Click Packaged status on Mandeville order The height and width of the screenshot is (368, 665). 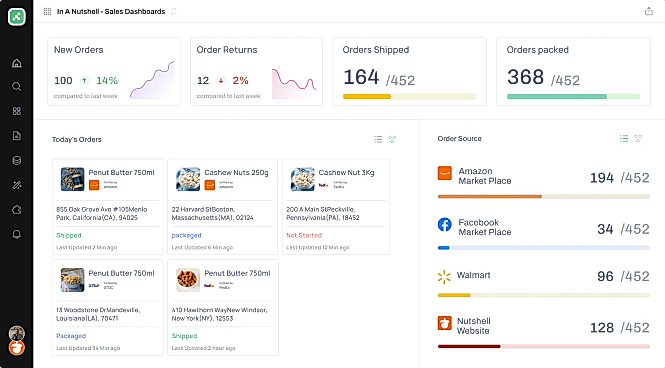pyautogui.click(x=71, y=336)
